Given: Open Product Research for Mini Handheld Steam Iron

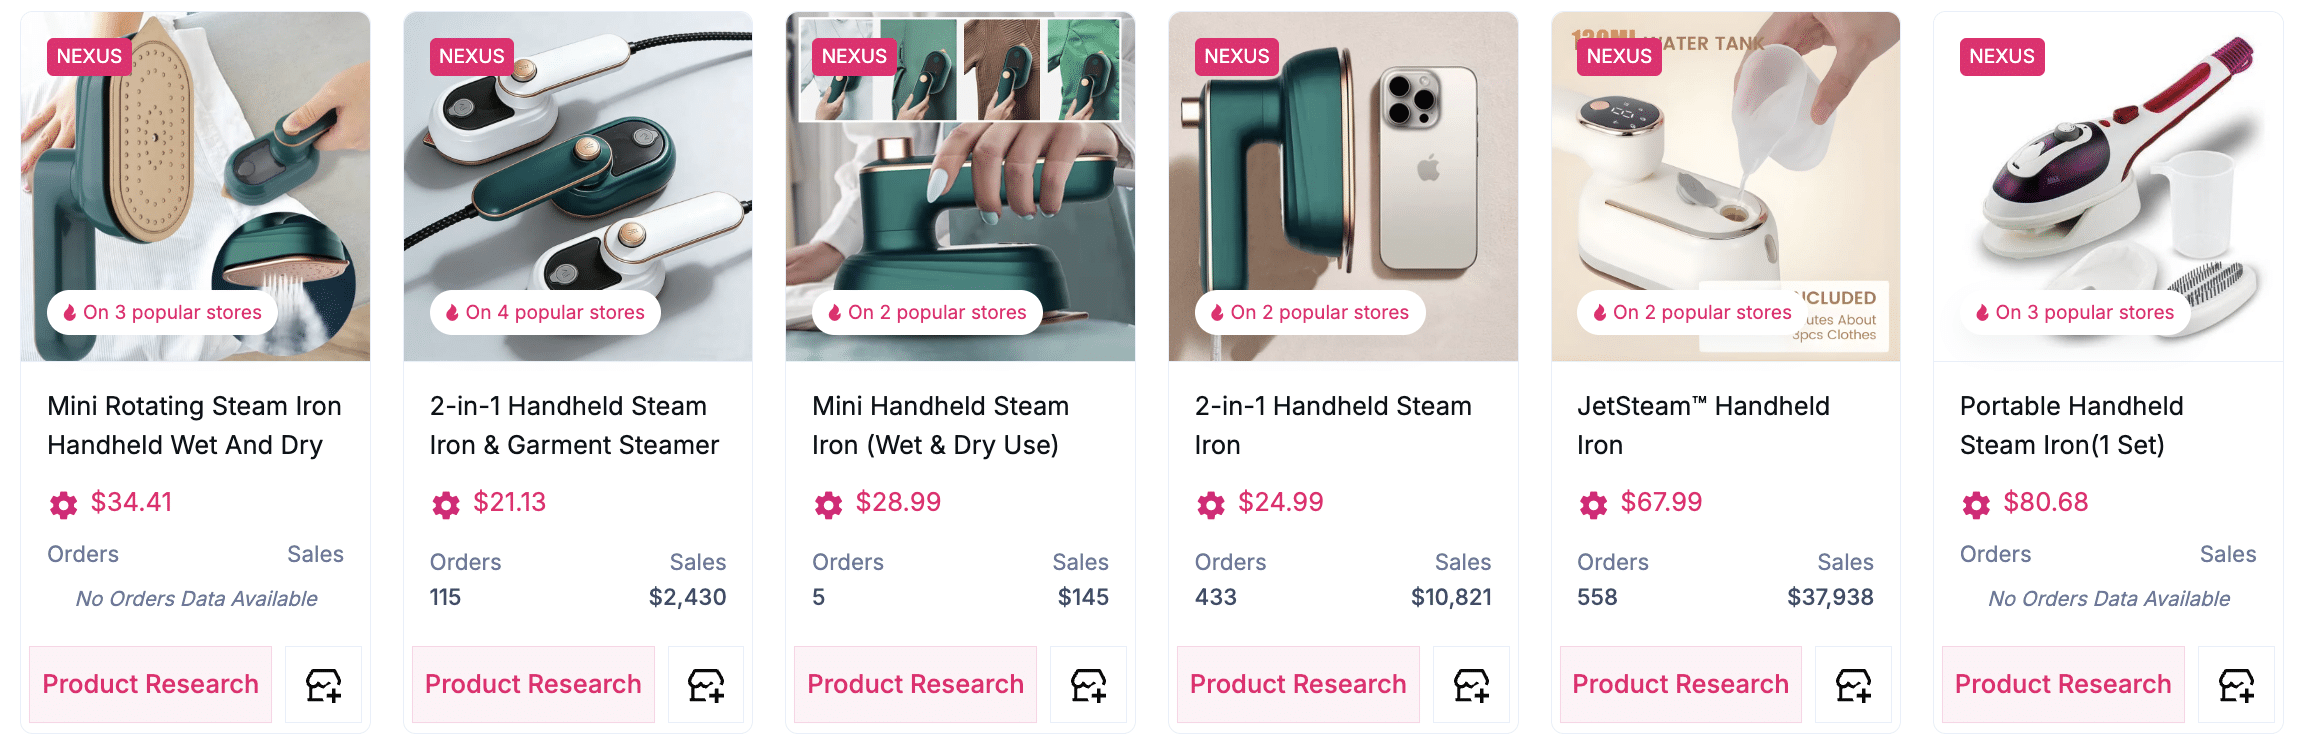Looking at the screenshot, I should (x=915, y=685).
